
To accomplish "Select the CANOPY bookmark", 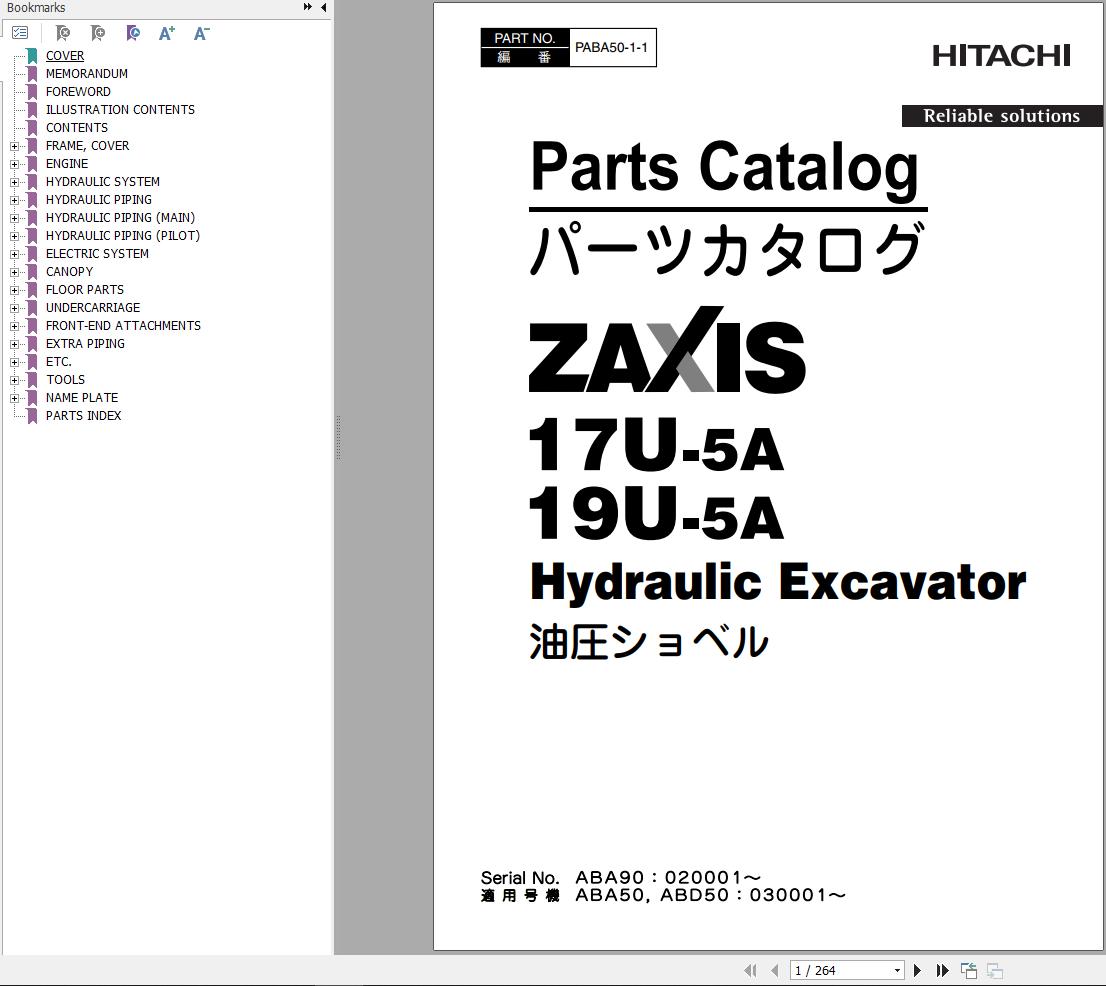I will coord(69,272).
